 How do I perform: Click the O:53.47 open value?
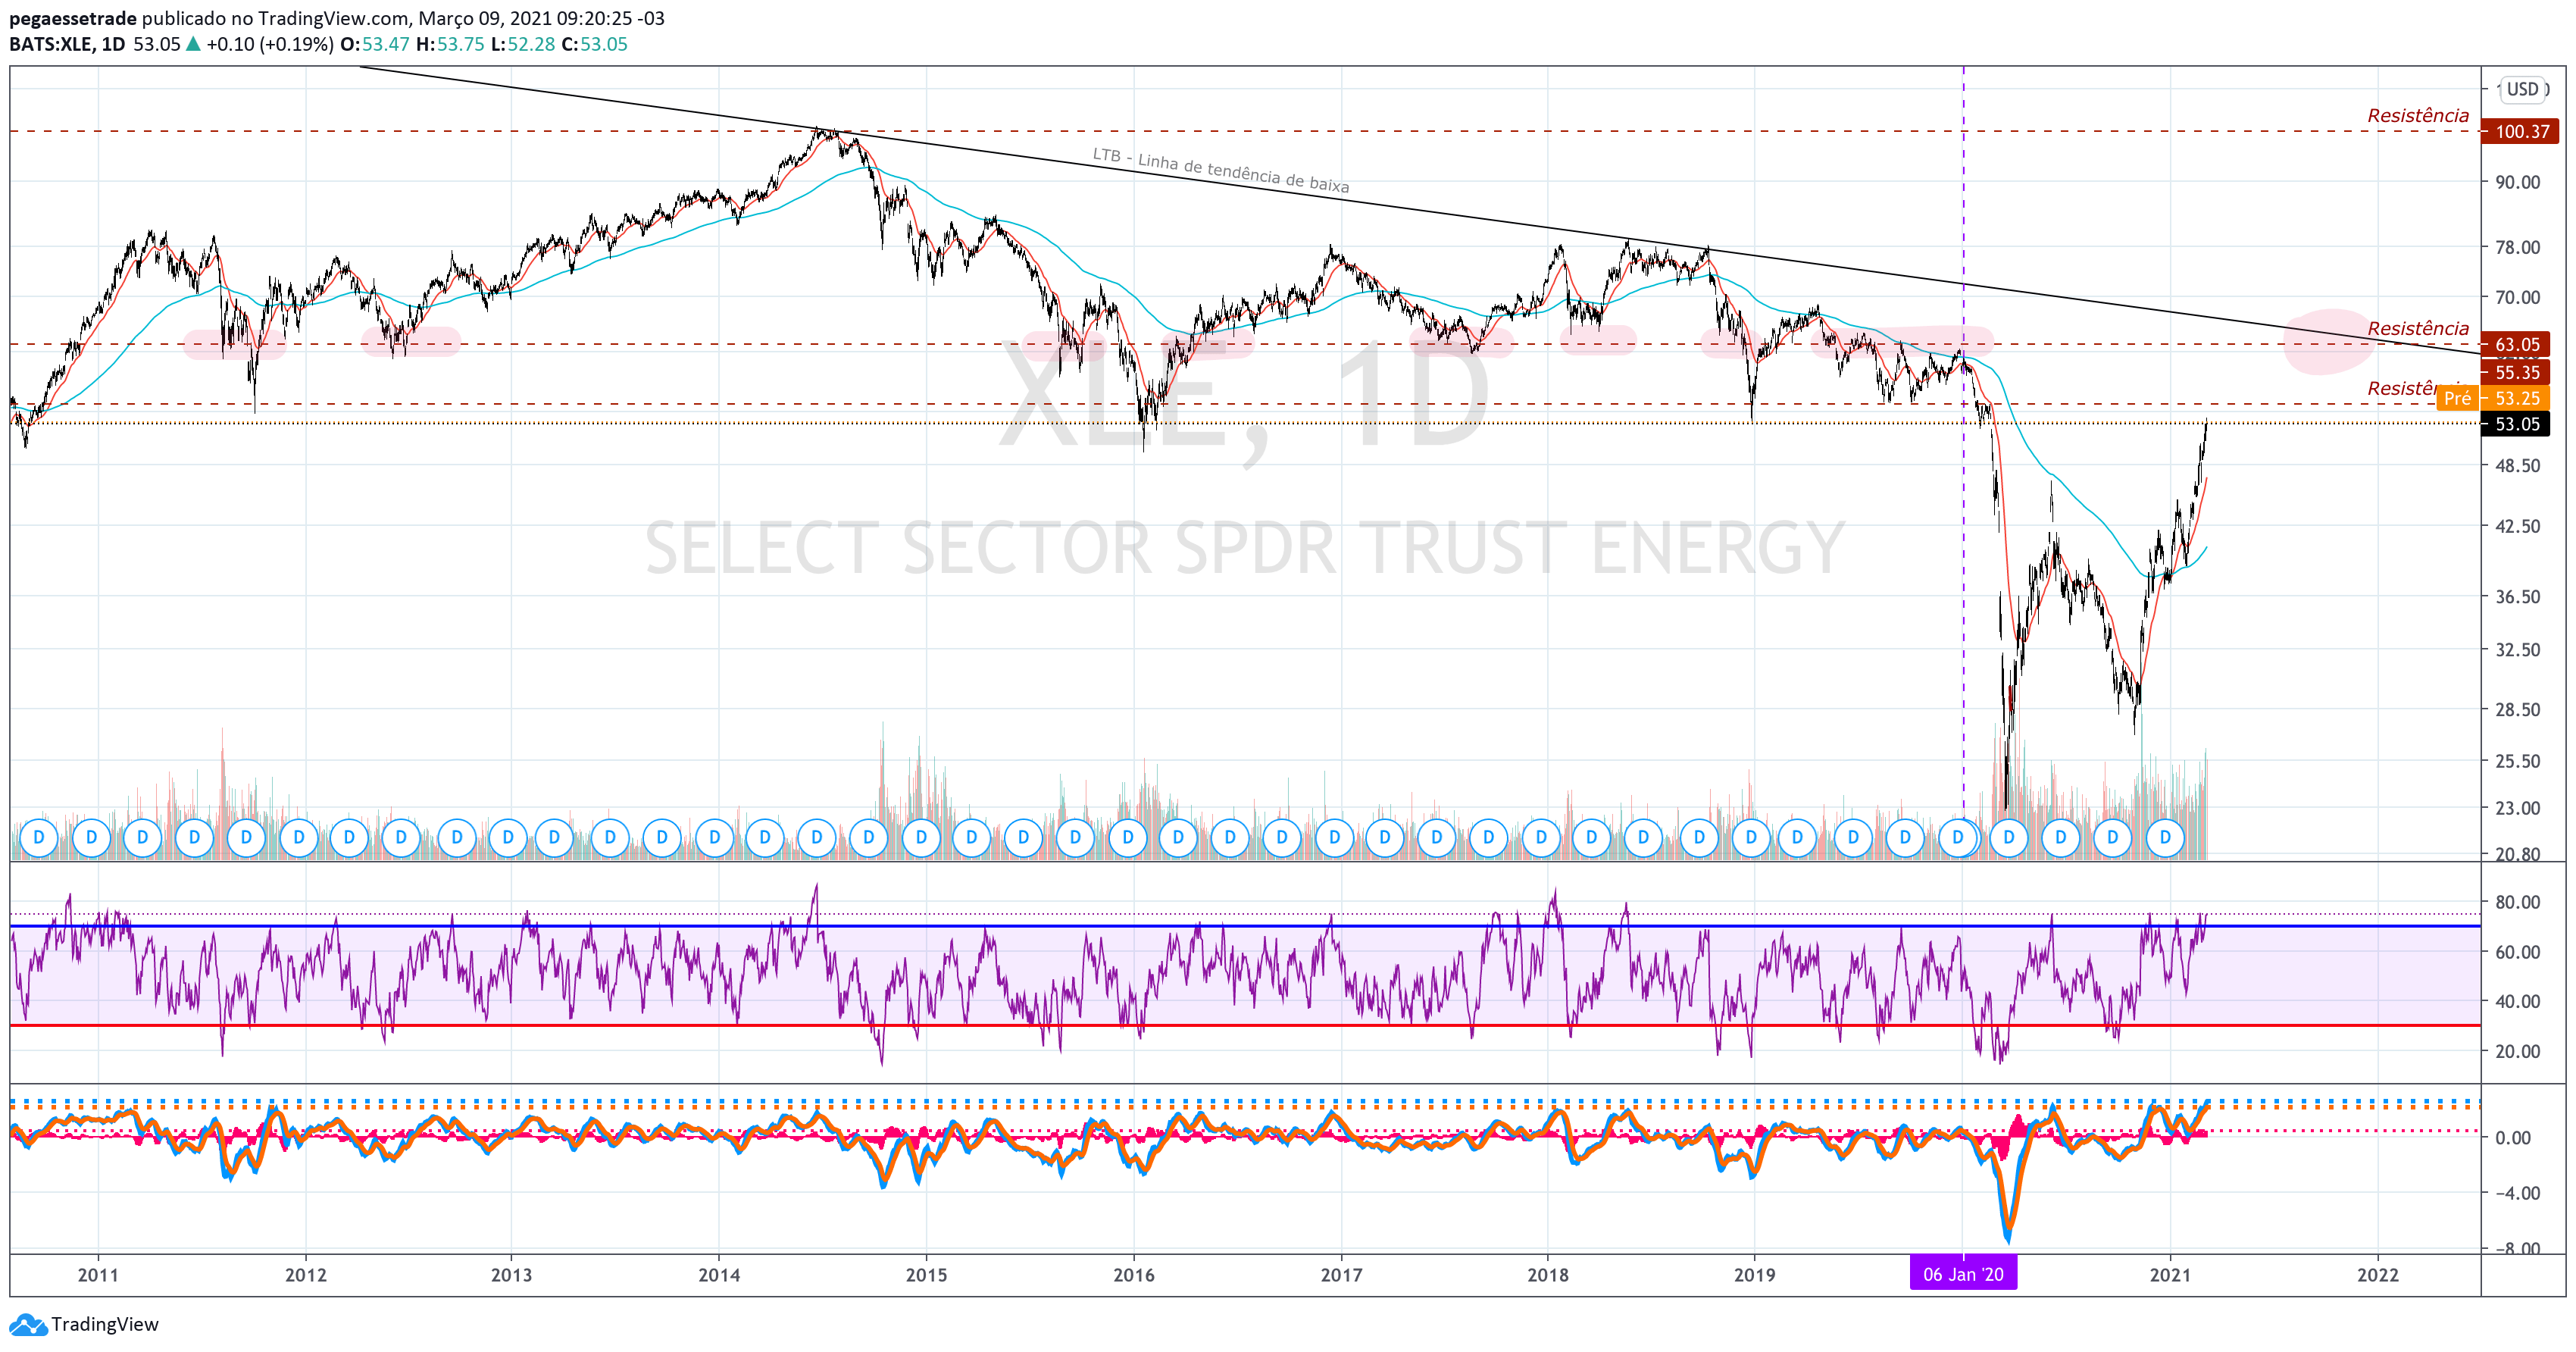tap(375, 44)
